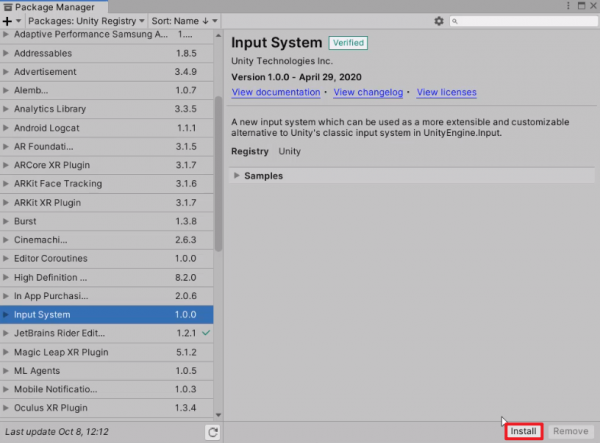Image resolution: width=600 pixels, height=443 pixels.
Task: Click the installed checkmark on JetBrains Rider
Action: point(206,333)
